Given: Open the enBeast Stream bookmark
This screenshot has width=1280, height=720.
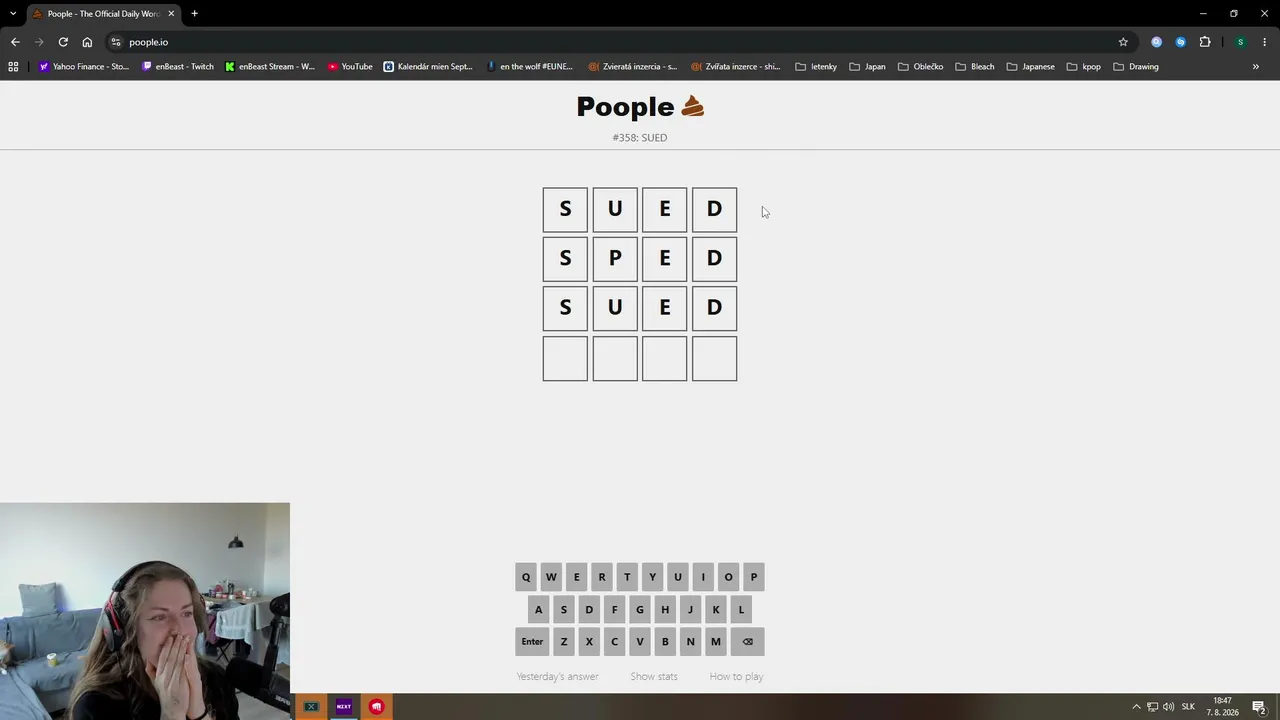Looking at the screenshot, I should [x=270, y=67].
